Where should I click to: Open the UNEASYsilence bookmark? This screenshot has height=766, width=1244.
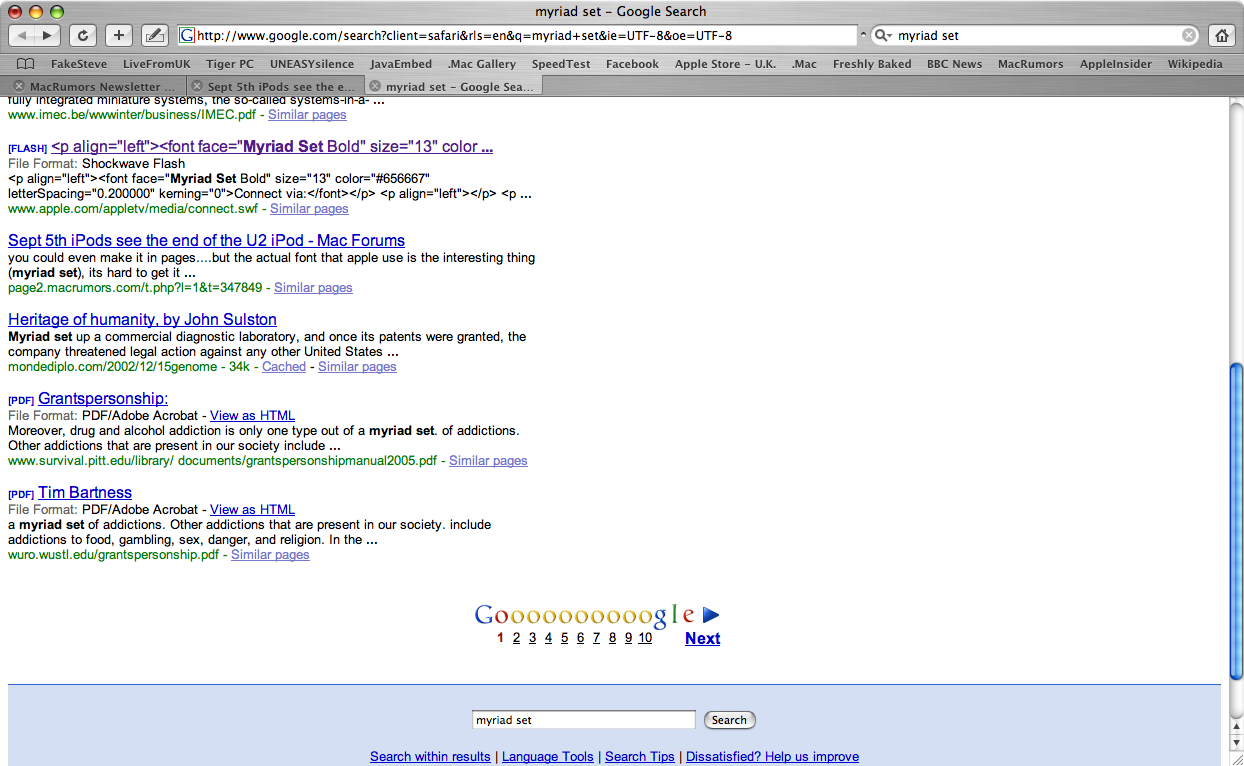312,63
